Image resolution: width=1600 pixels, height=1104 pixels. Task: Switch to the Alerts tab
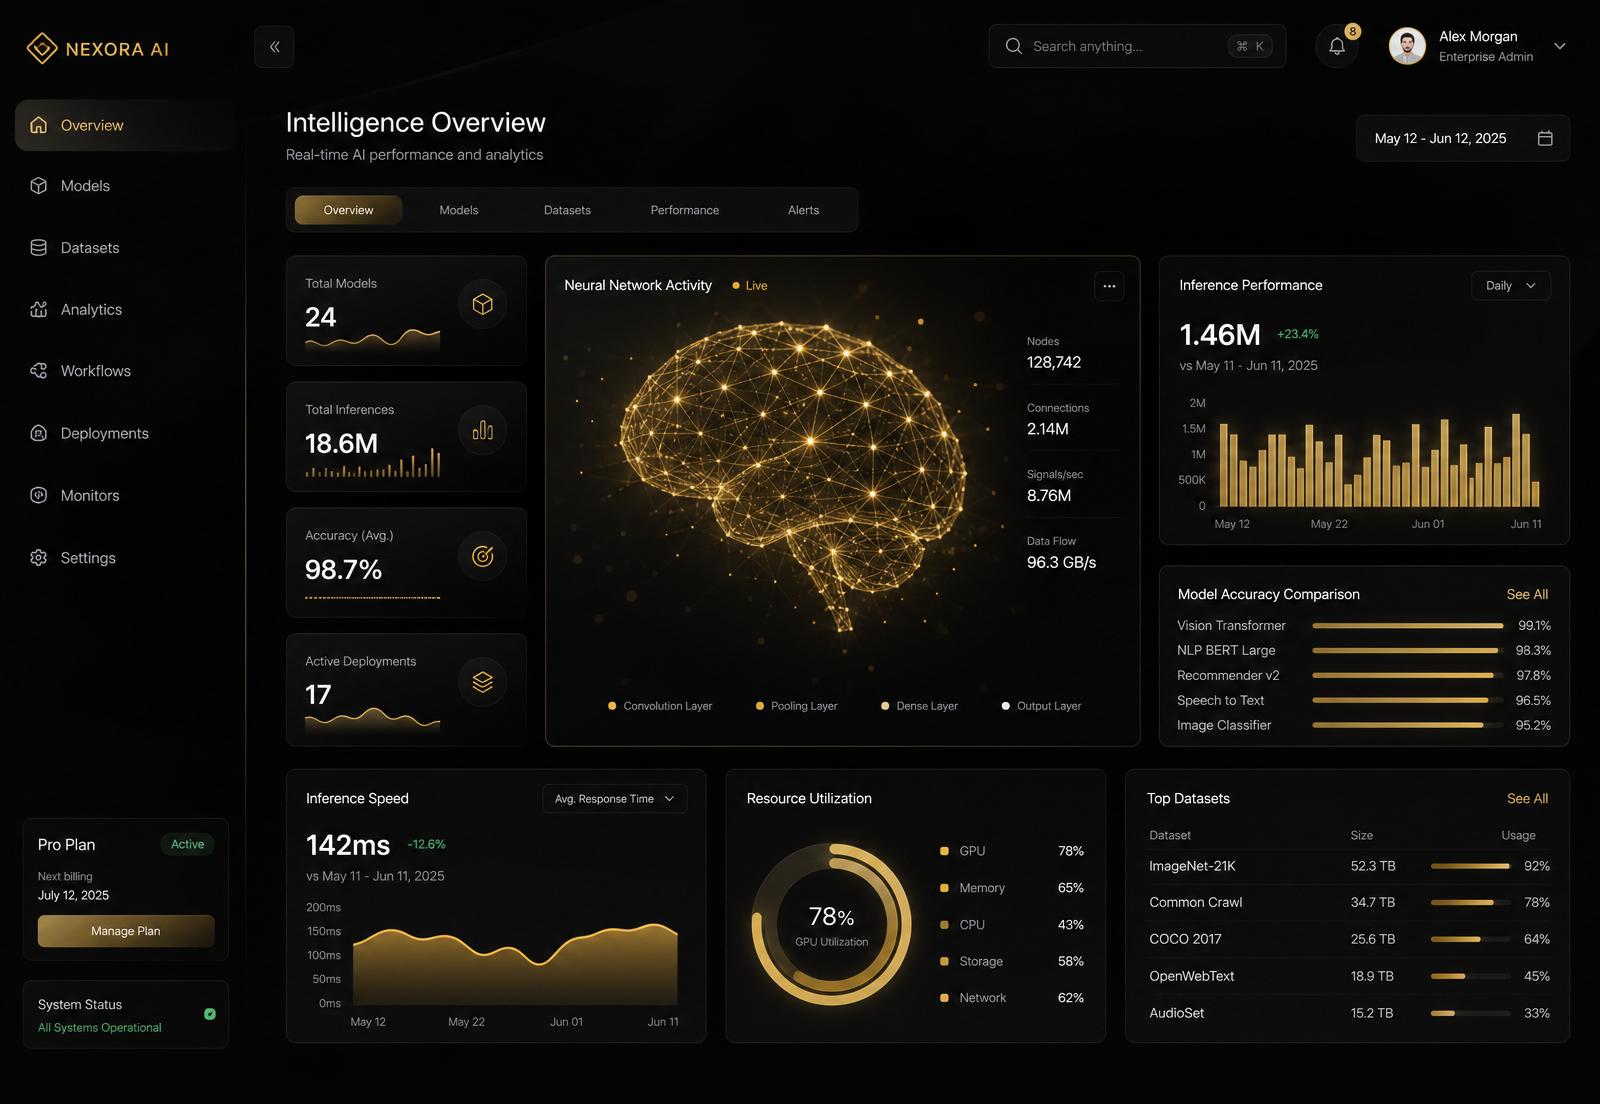[803, 210]
